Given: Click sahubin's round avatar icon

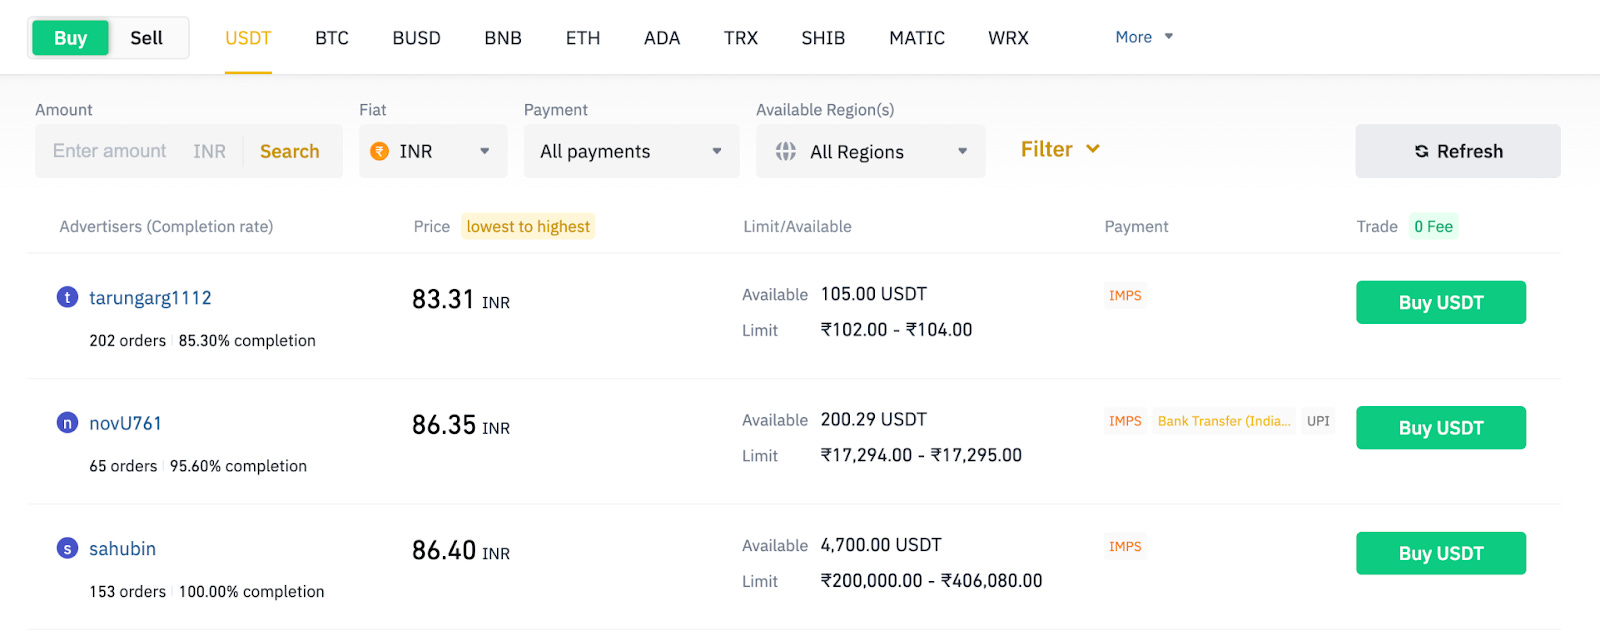Looking at the screenshot, I should pos(67,548).
